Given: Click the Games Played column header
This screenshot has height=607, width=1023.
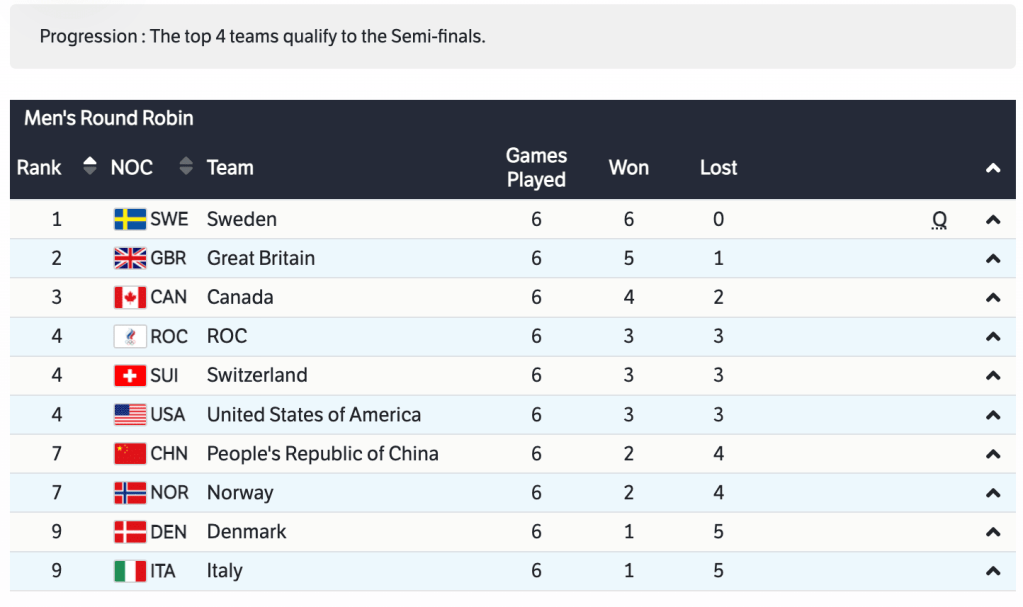Looking at the screenshot, I should point(536,167).
